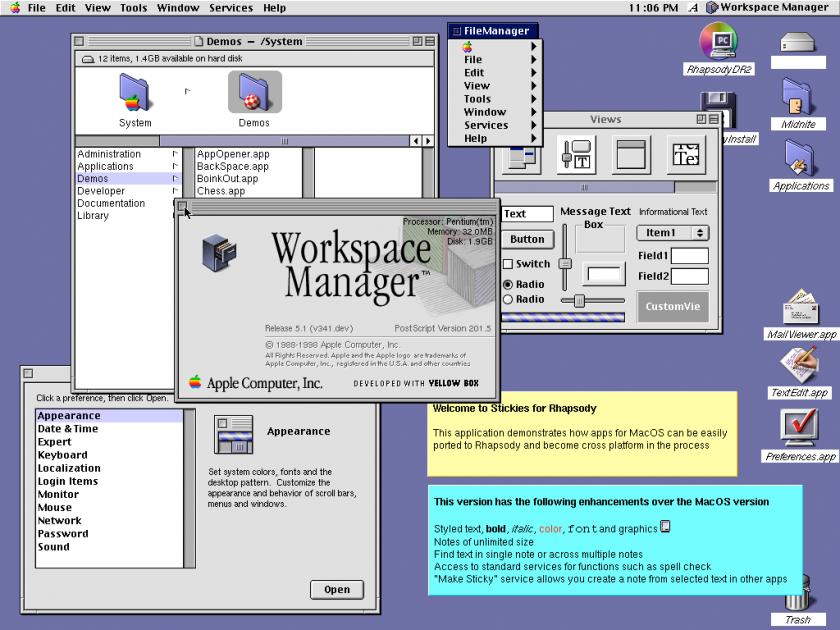Click the Button control in the Views window
840x630 pixels.
pyautogui.click(x=527, y=239)
